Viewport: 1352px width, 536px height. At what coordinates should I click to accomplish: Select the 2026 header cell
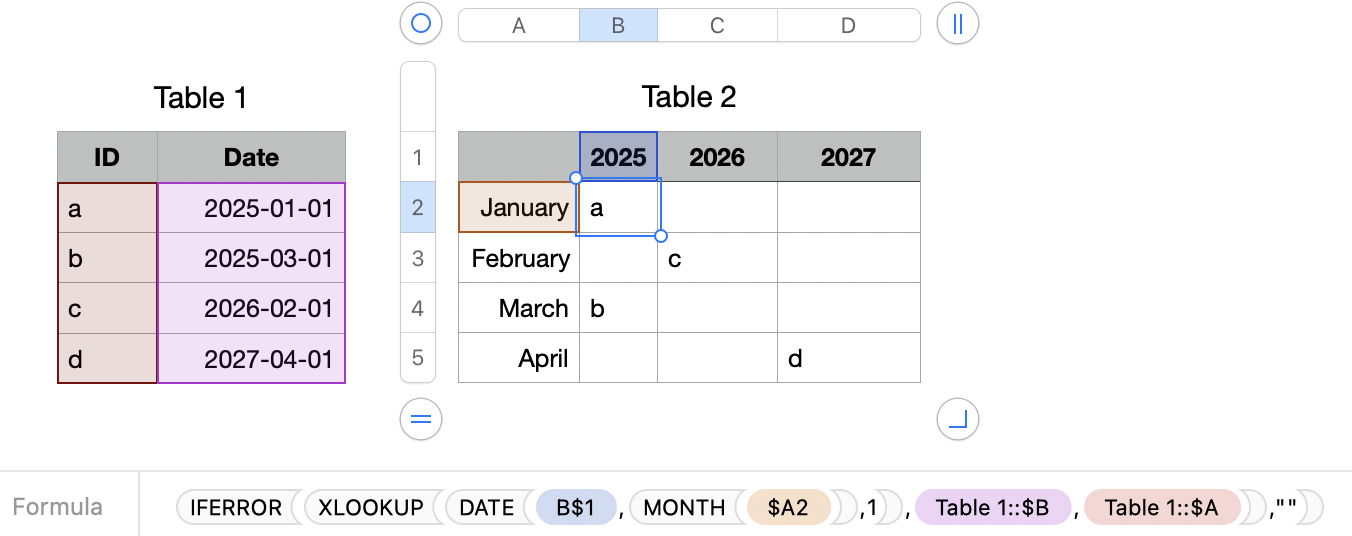tap(717, 157)
